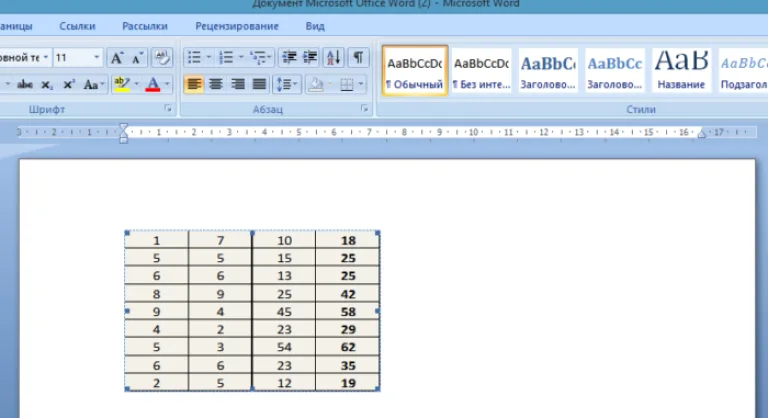Open the Абзац dialog launcher
This screenshot has width=768, height=418.
pyautogui.click(x=364, y=109)
